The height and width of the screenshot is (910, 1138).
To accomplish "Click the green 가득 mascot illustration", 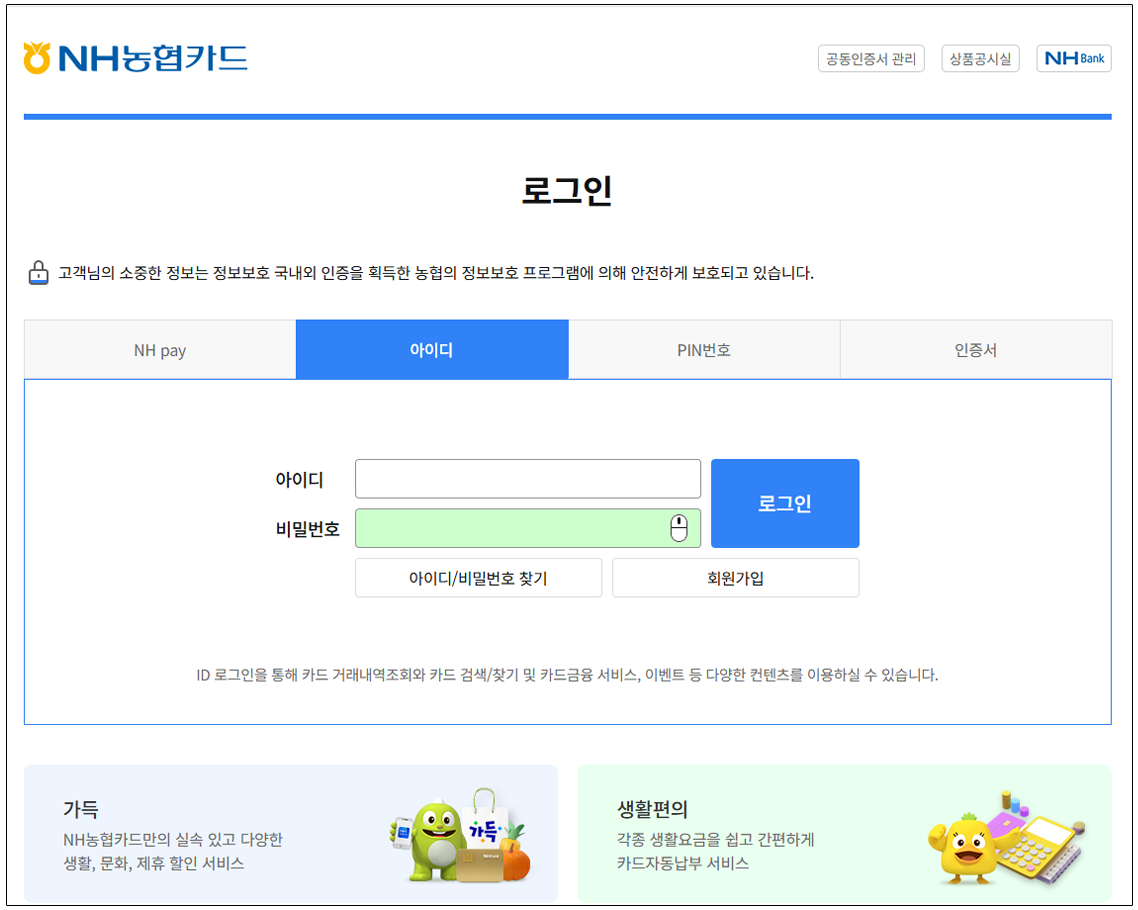I will pos(458,837).
